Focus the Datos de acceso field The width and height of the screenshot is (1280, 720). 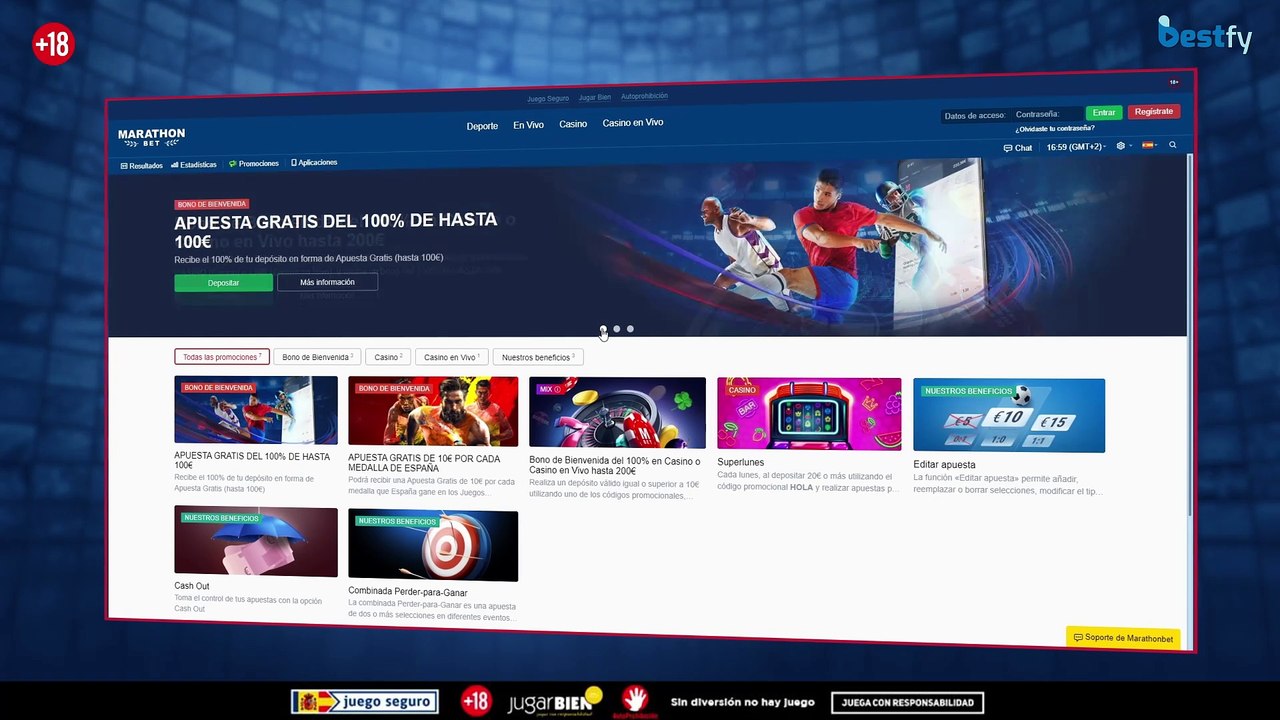(x=975, y=116)
